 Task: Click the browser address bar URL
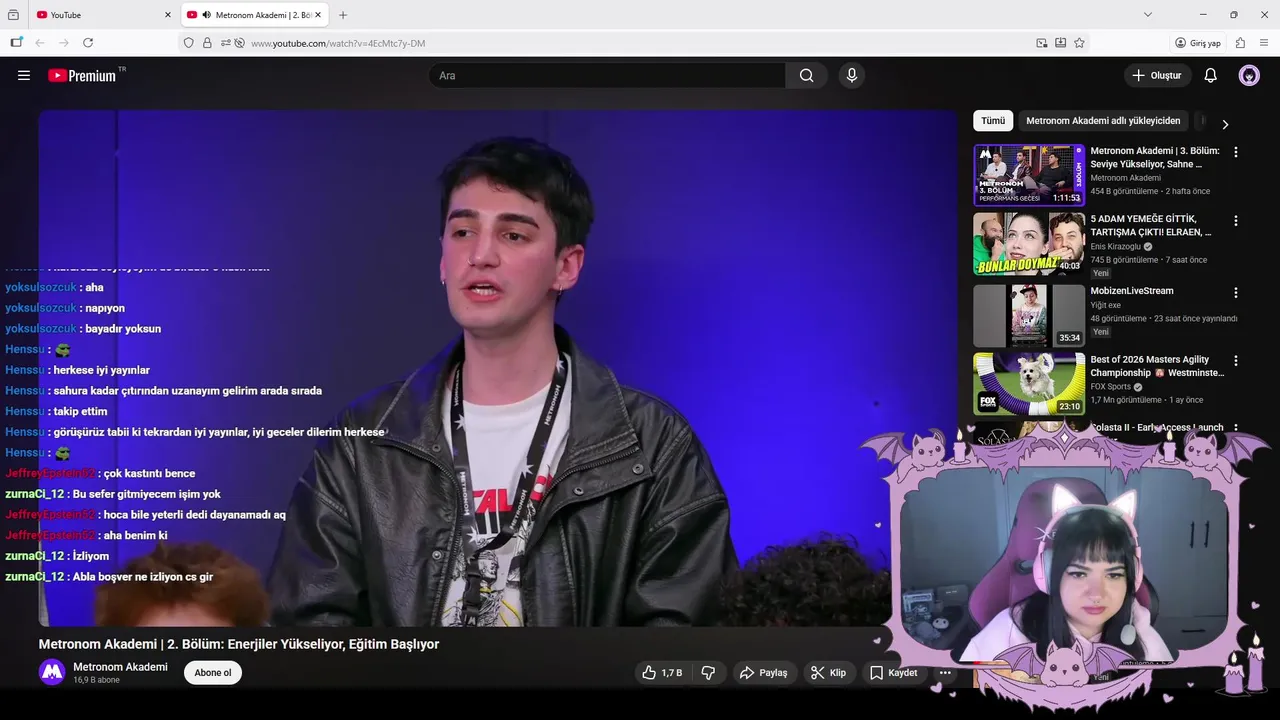[x=338, y=43]
